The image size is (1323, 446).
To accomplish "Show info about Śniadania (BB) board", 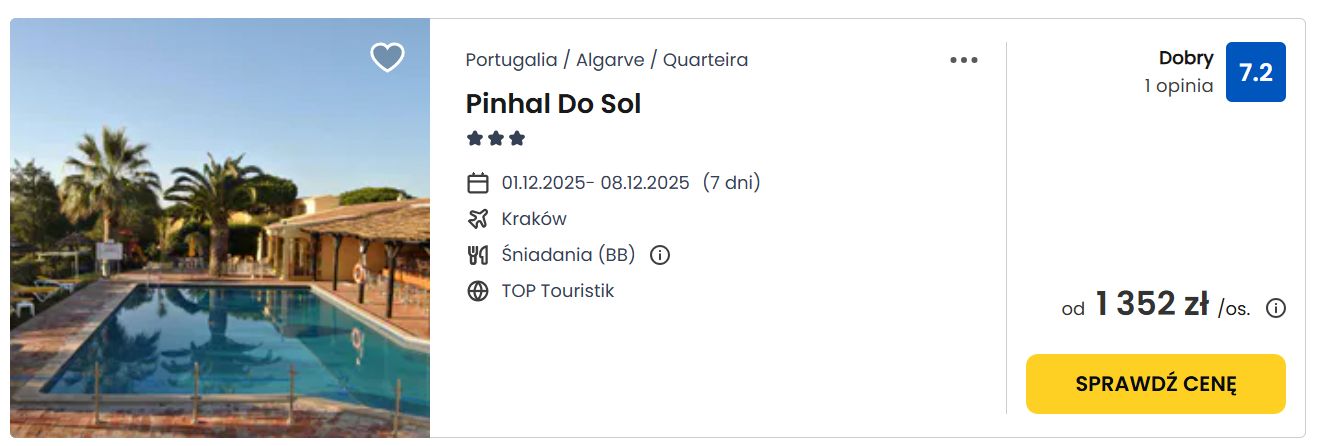I will (x=660, y=255).
